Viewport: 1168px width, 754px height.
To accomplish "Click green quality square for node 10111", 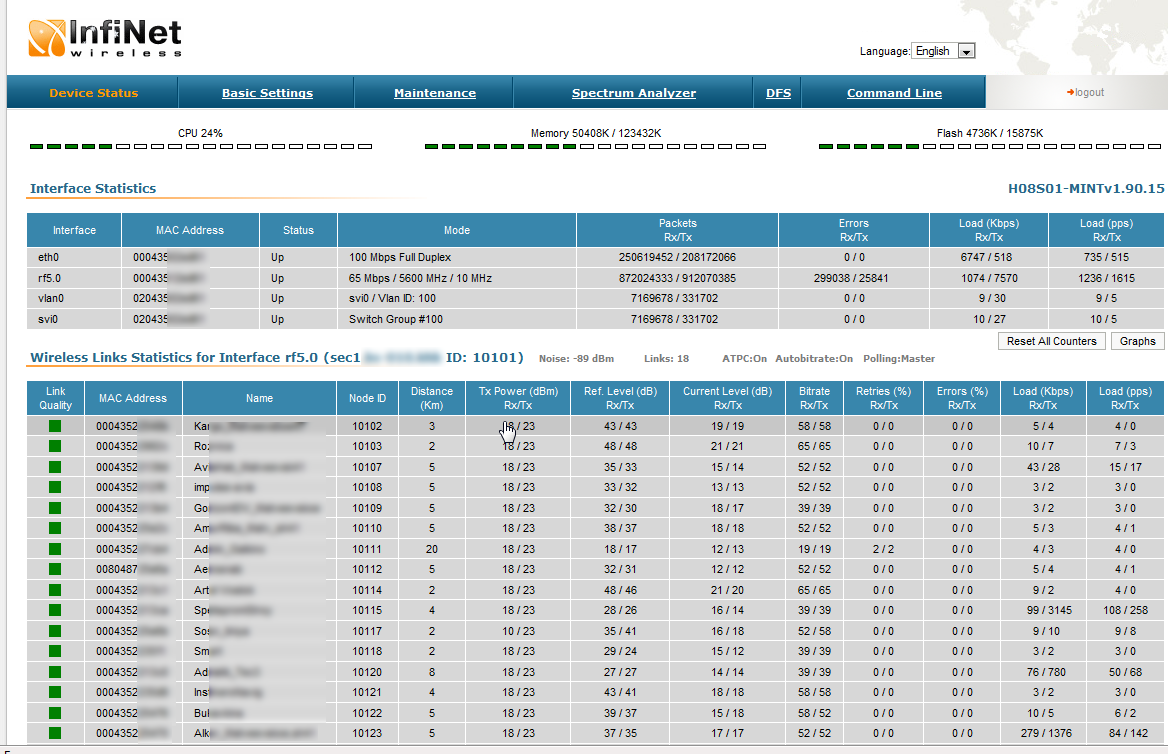I will (x=55, y=549).
